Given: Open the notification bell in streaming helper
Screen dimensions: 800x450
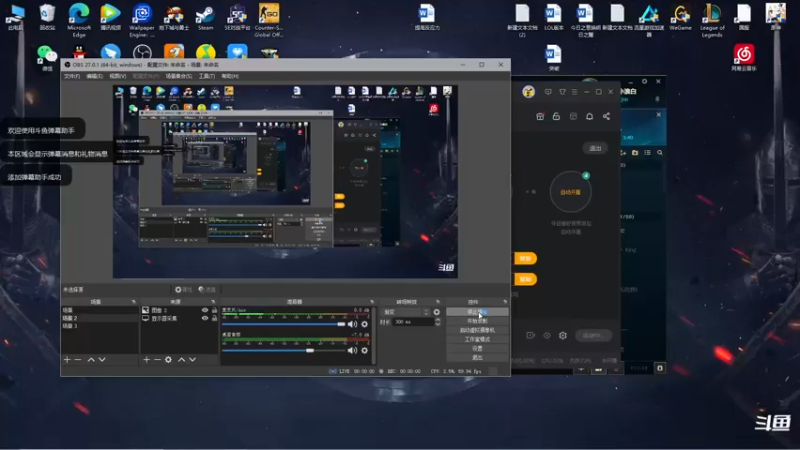Looking at the screenshot, I should pos(589,116).
